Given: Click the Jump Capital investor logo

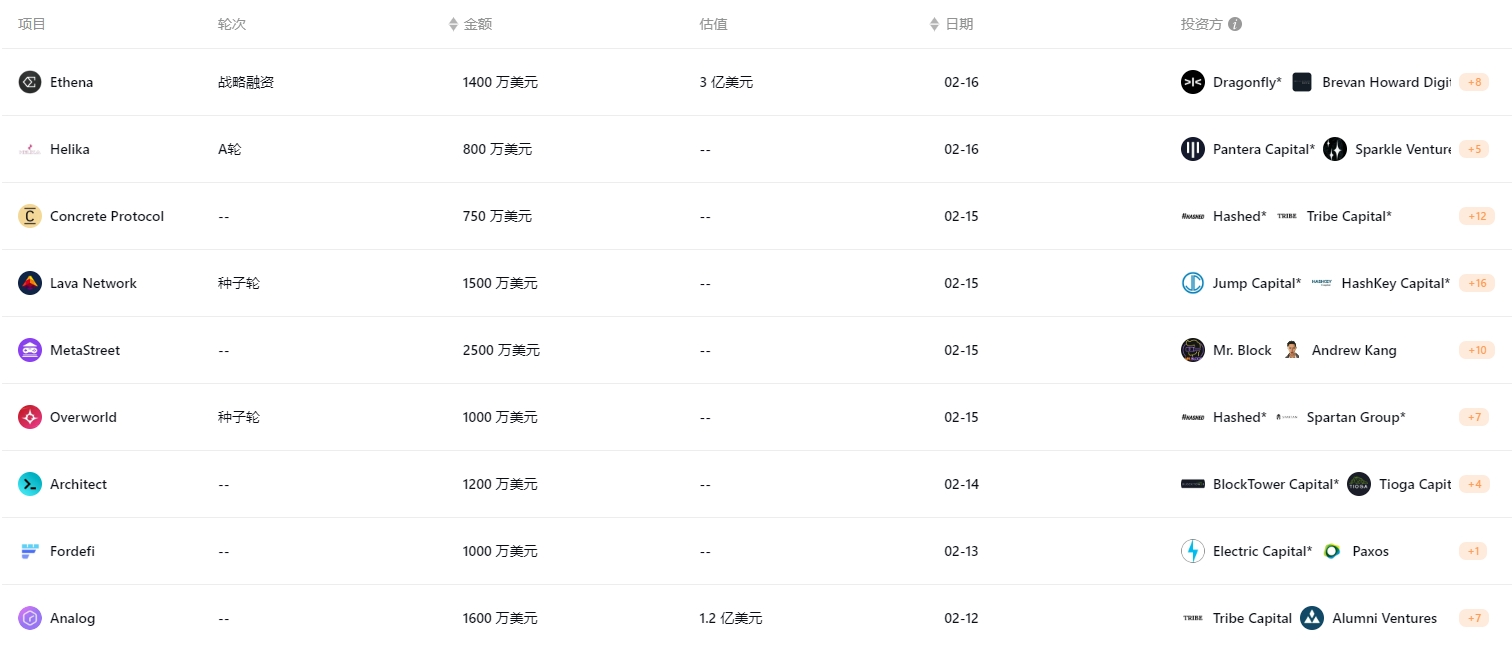Looking at the screenshot, I should click(x=1193, y=283).
